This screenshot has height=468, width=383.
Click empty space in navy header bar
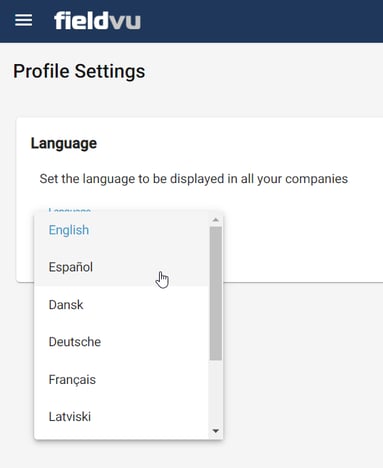[x=260, y=21]
